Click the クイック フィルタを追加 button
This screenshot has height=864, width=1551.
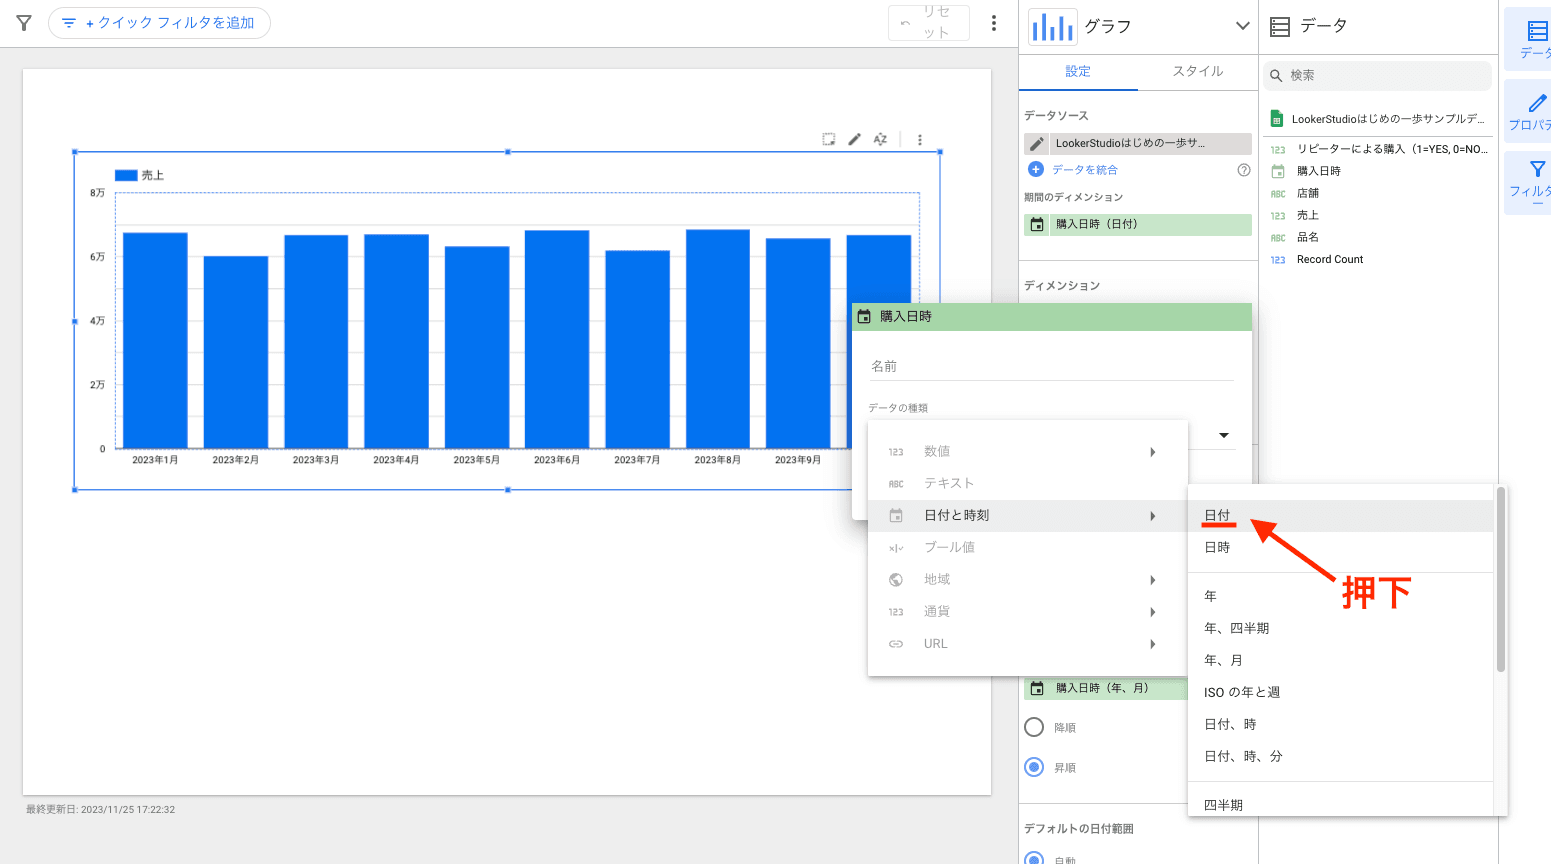(x=159, y=23)
